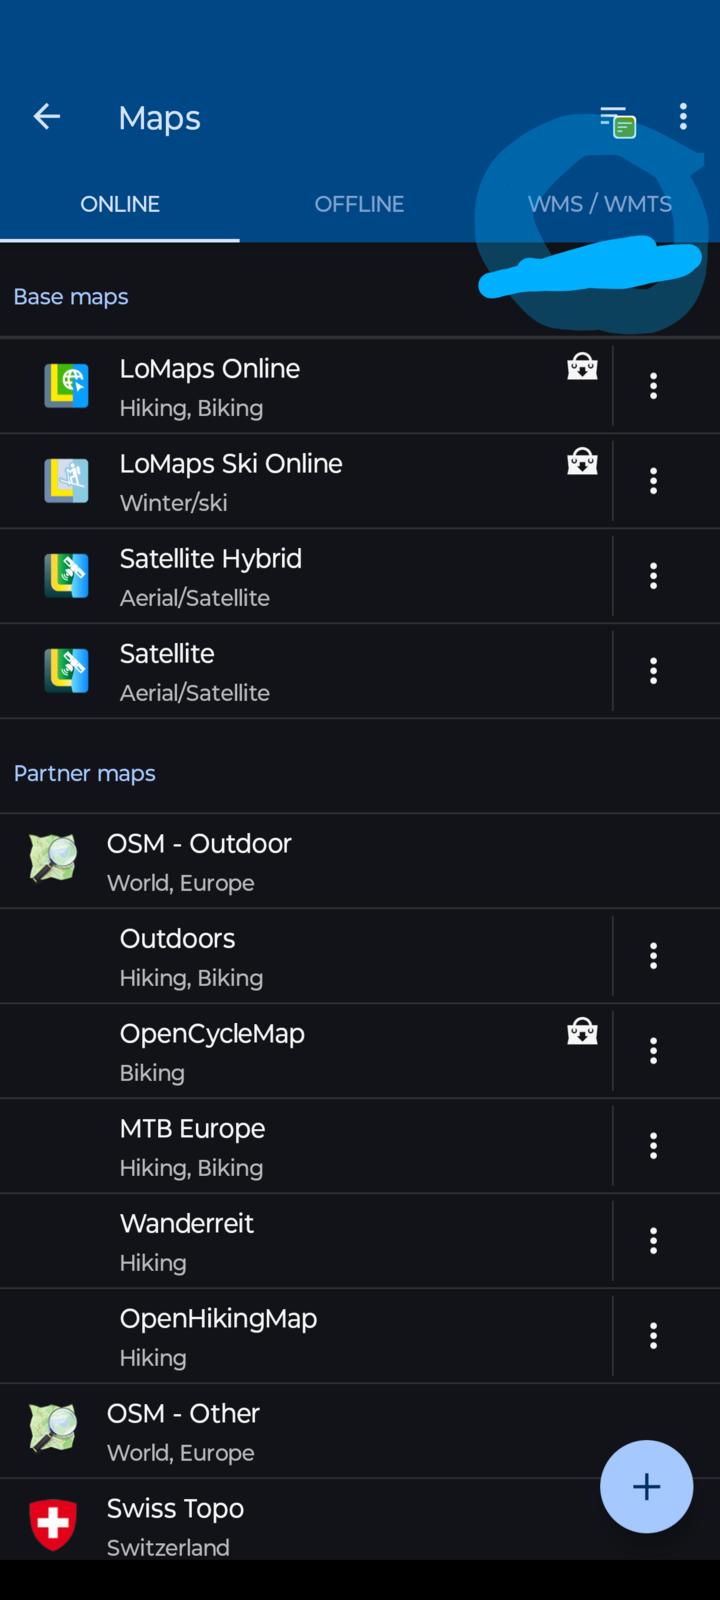Screen dimensions: 720x1600
Task: Choose the Satellite base map
Action: [300, 671]
